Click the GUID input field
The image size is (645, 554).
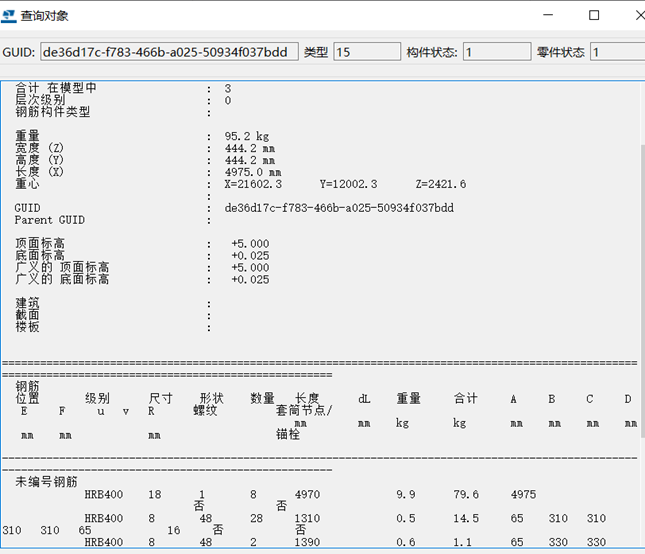pyautogui.click(x=169, y=52)
